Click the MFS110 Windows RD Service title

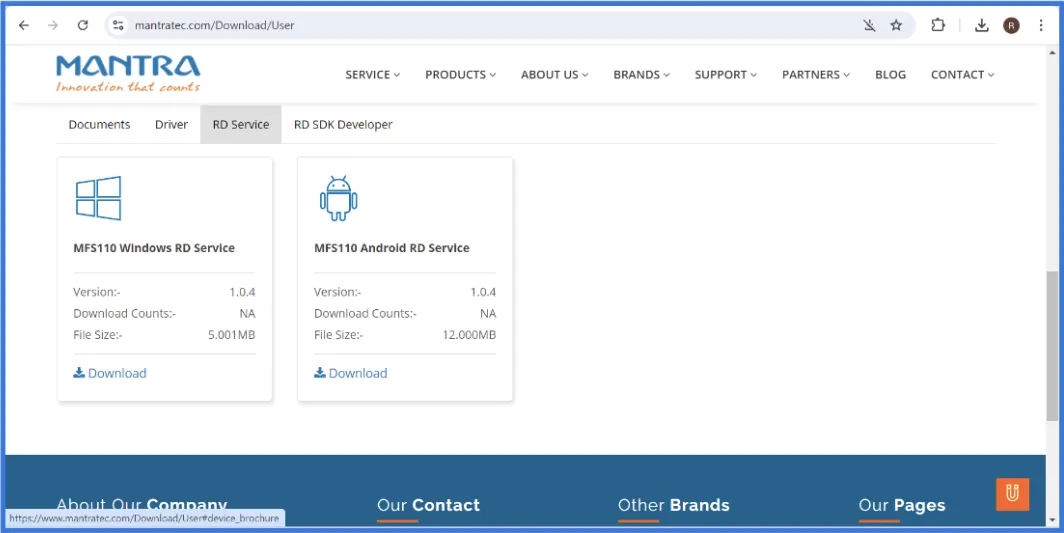(x=154, y=248)
